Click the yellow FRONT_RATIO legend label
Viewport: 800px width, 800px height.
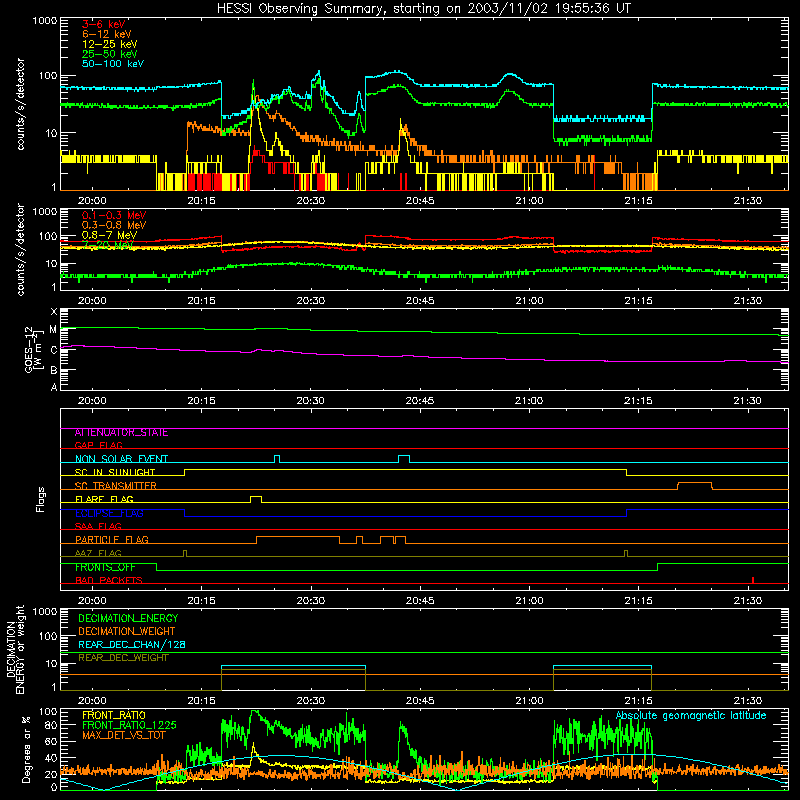(114, 716)
